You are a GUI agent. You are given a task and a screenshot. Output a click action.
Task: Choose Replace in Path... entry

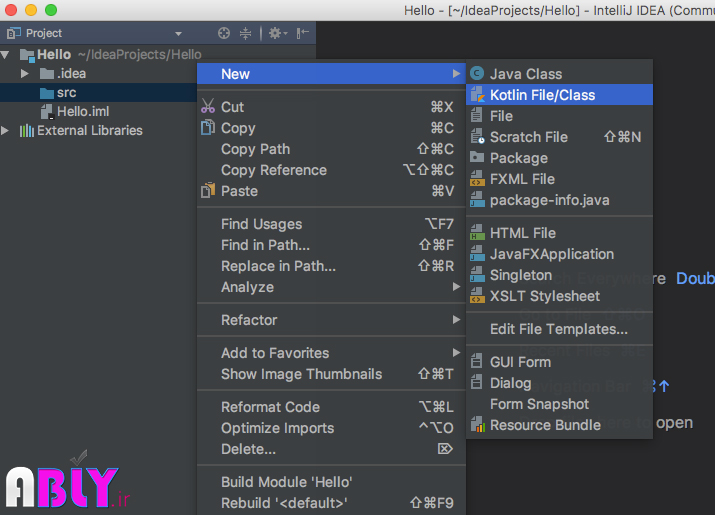[x=332, y=266]
